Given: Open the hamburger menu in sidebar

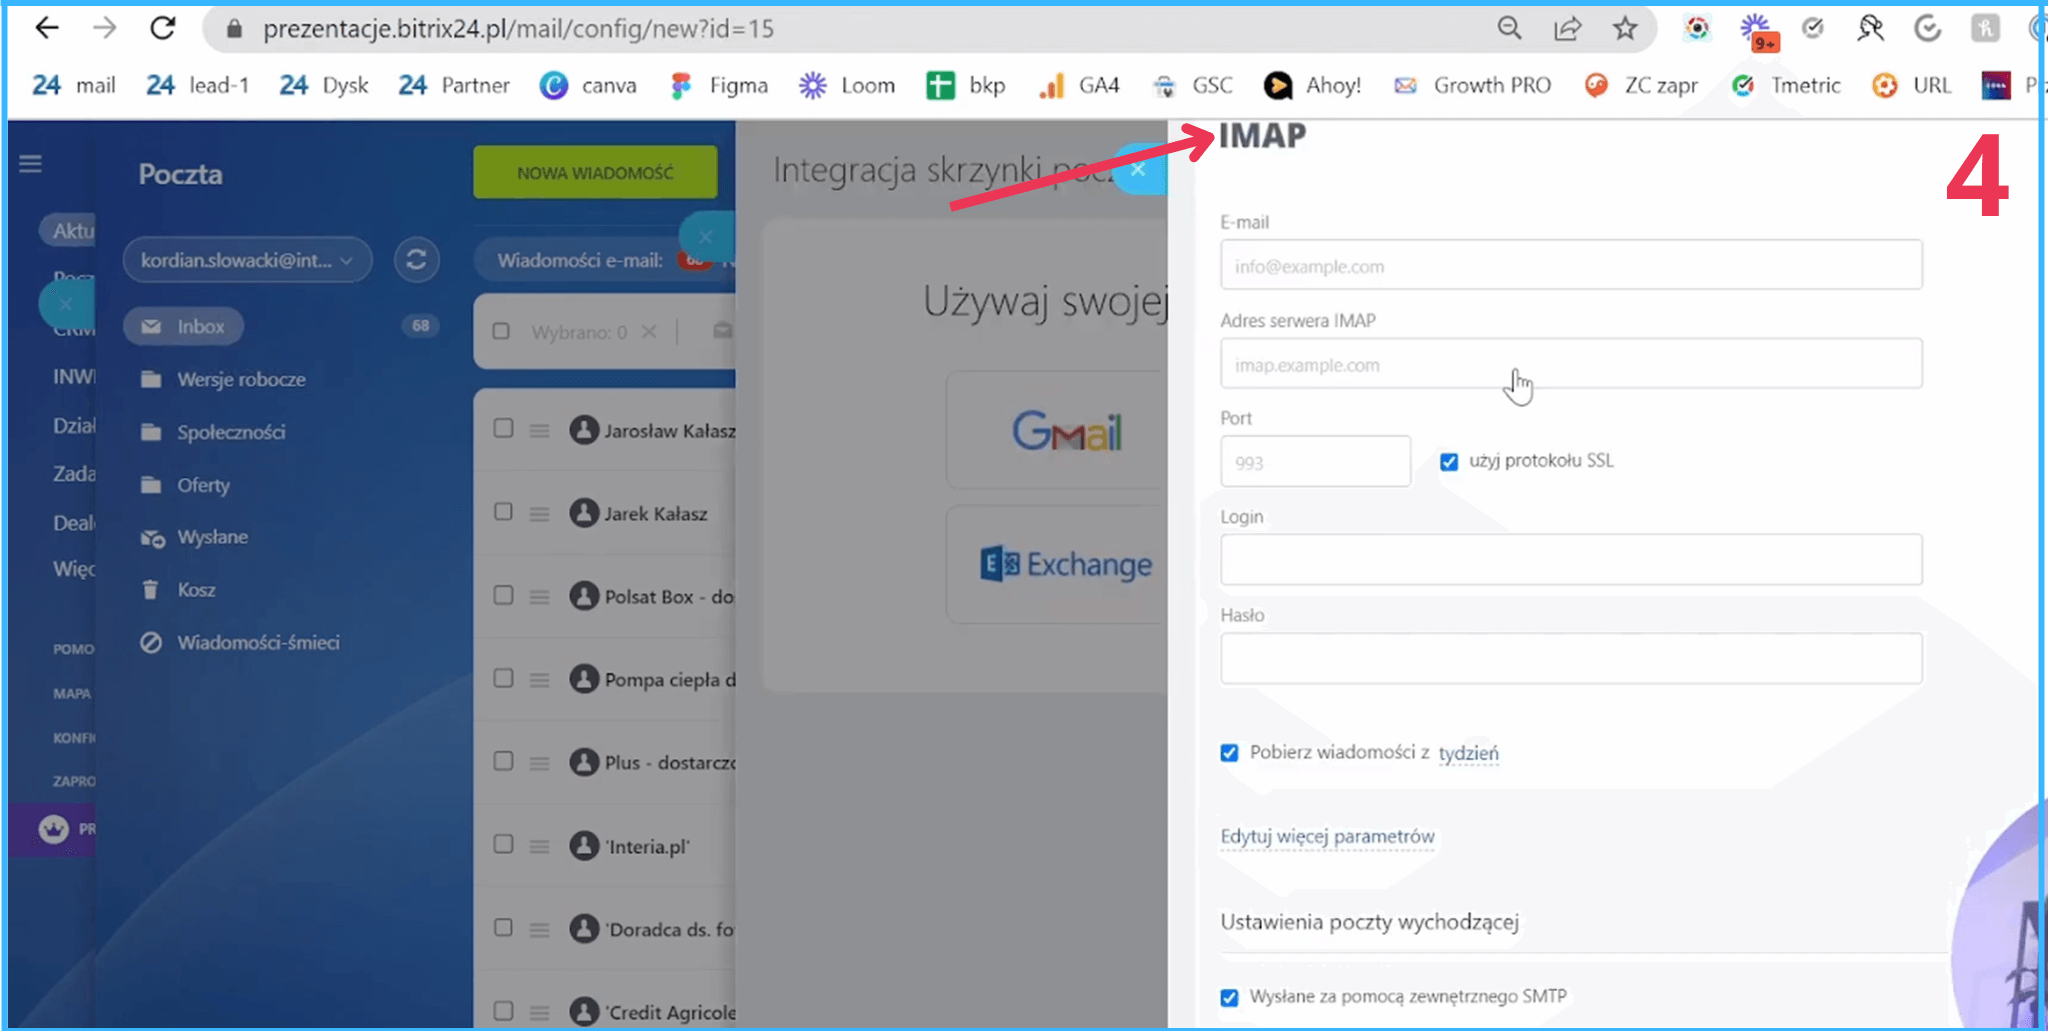Looking at the screenshot, I should click(30, 164).
